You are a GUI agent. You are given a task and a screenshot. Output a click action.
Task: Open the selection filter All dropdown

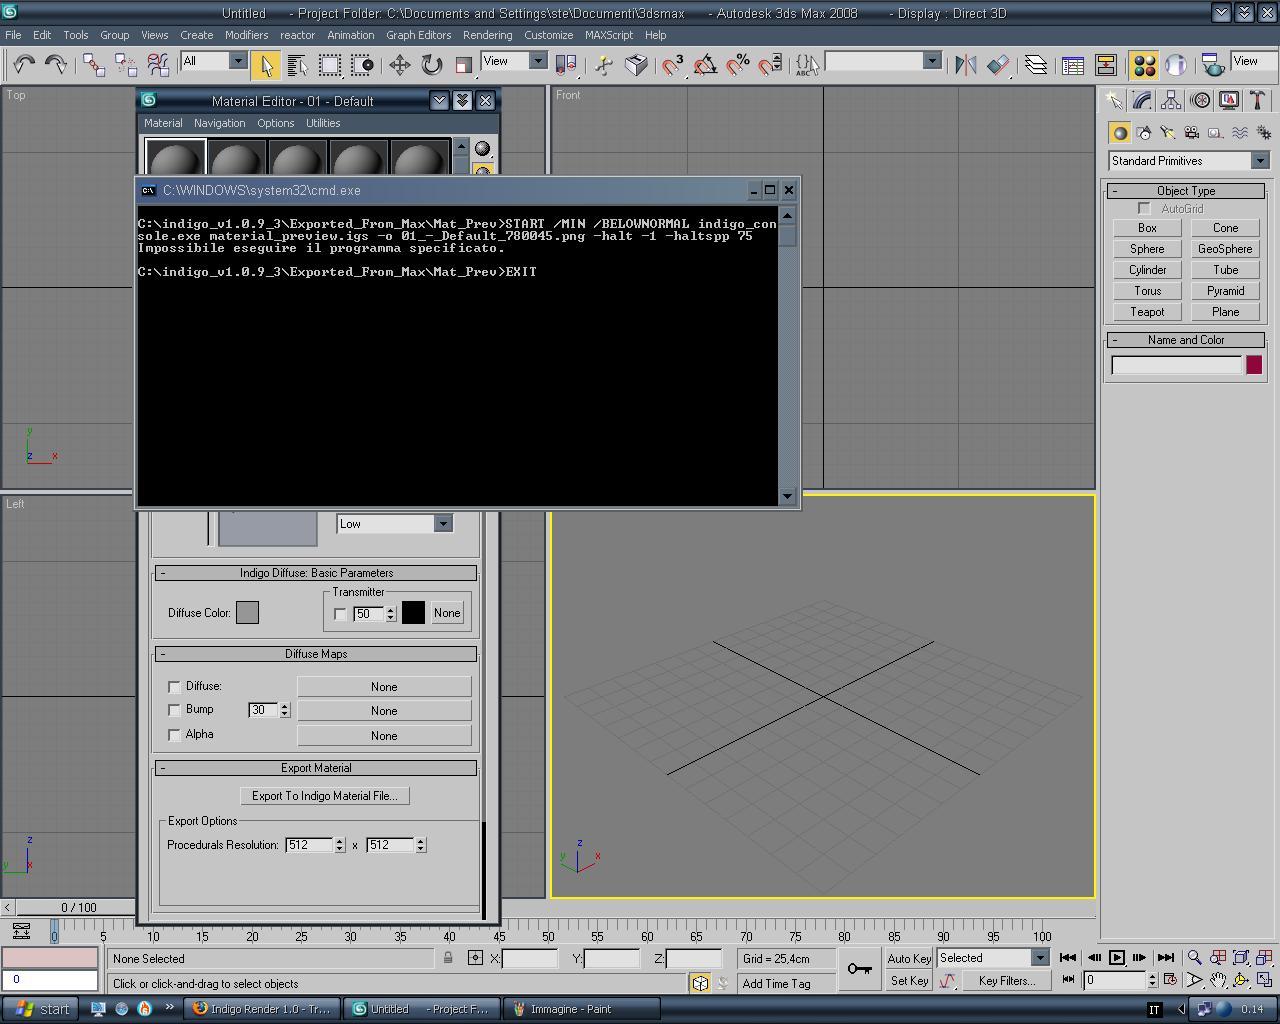click(x=213, y=61)
